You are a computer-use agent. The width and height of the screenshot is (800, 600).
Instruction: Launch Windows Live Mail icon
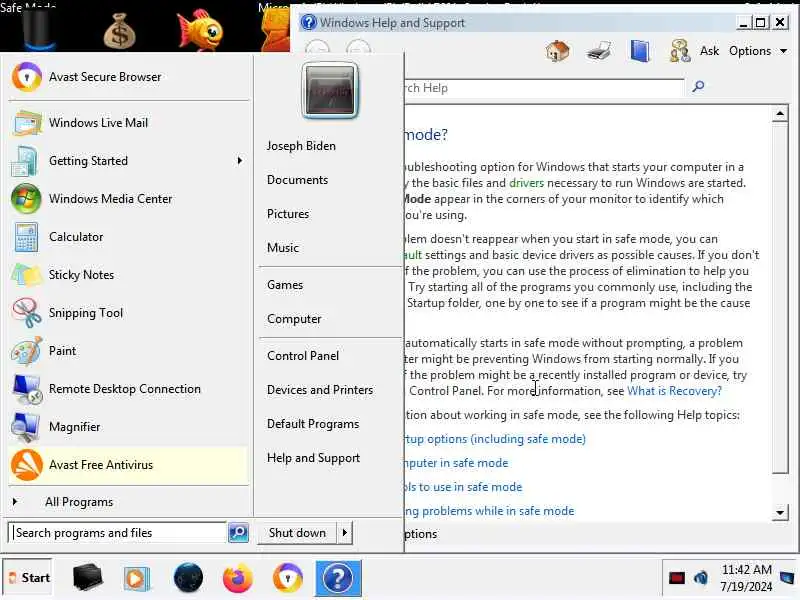[x=27, y=123]
